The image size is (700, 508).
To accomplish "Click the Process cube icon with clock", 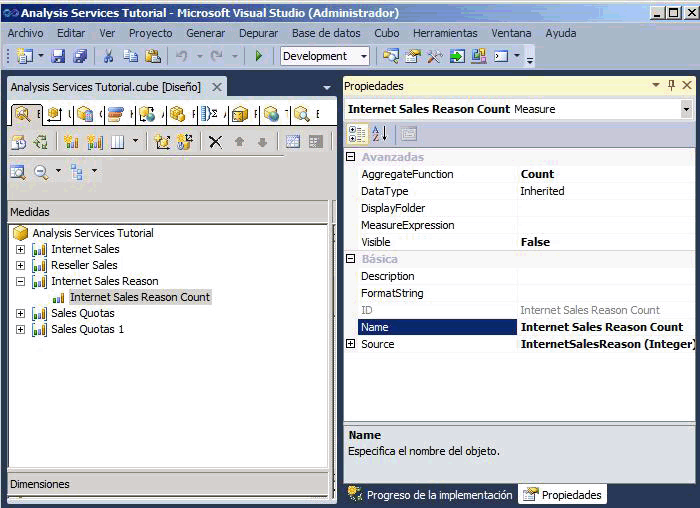I will (x=19, y=142).
